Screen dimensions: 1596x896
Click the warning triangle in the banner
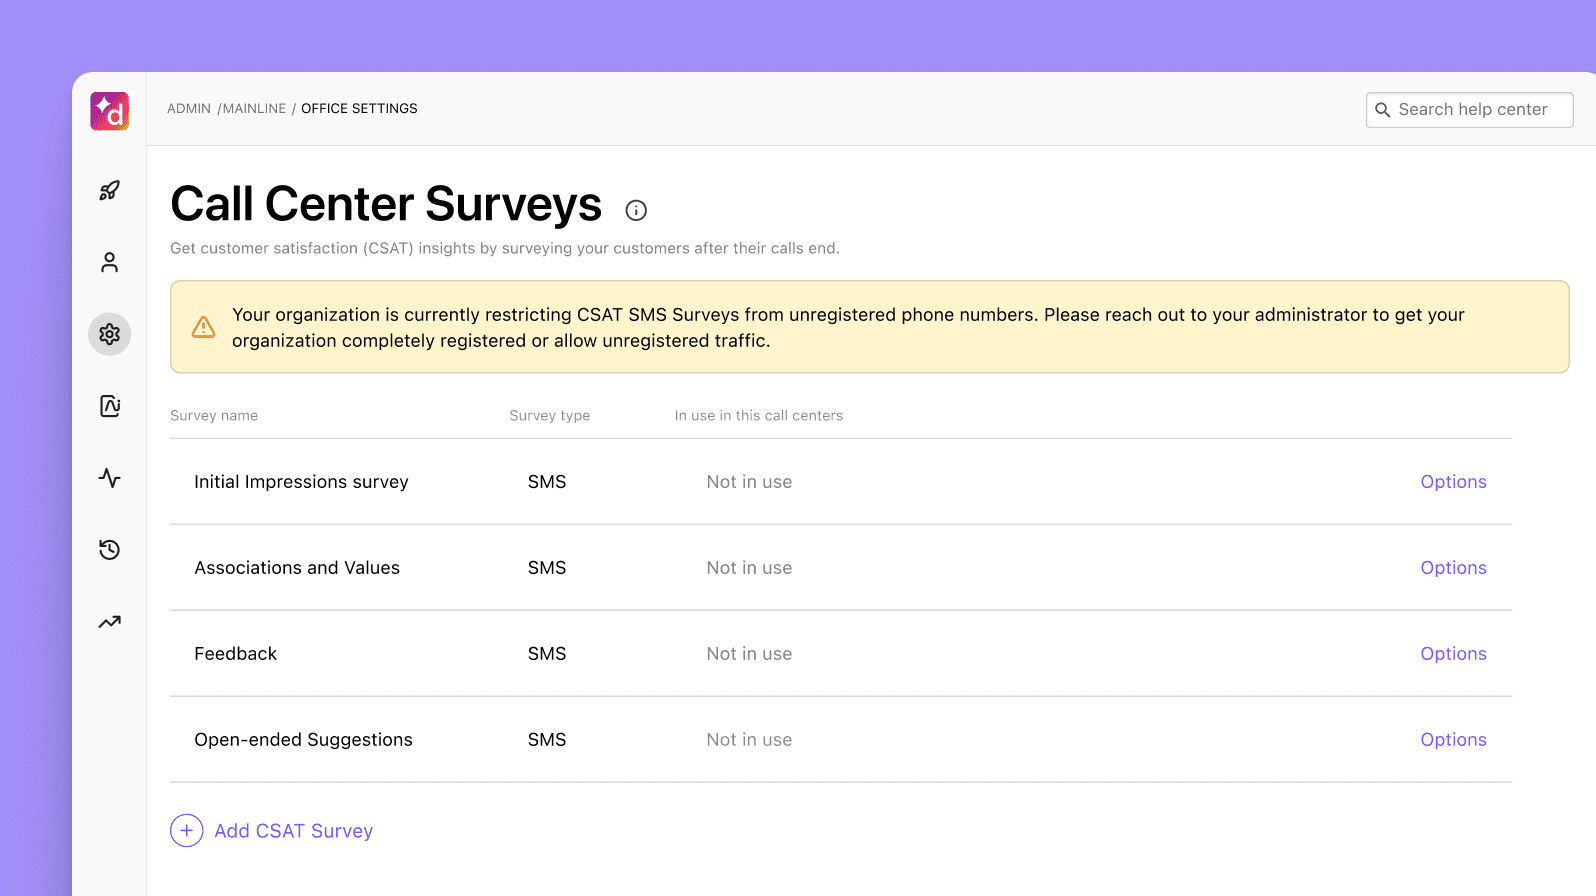(204, 327)
